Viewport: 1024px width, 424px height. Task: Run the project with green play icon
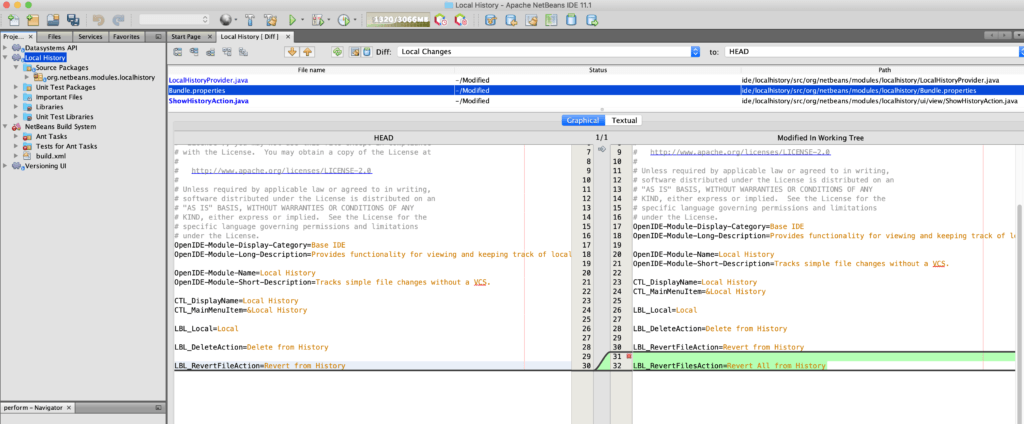click(x=293, y=19)
